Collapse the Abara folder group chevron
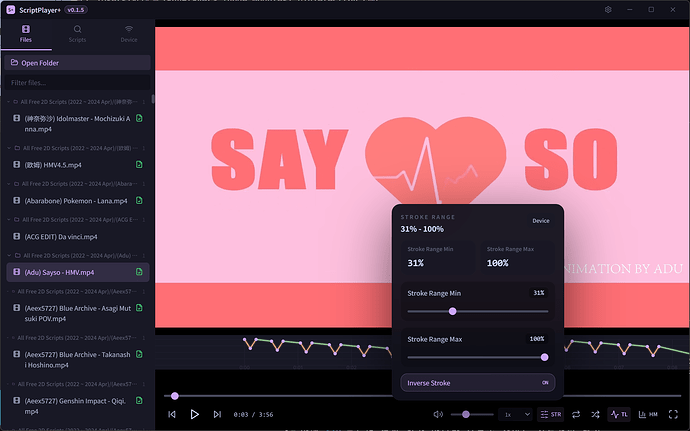This screenshot has height=431, width=690. click(9, 184)
